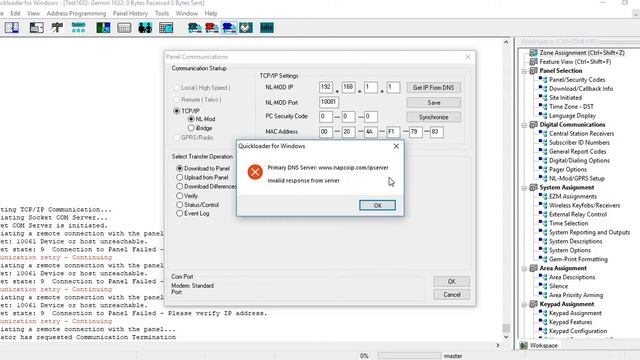
Task: Choose Download to Panel transfer operation
Action: pyautogui.click(x=179, y=168)
